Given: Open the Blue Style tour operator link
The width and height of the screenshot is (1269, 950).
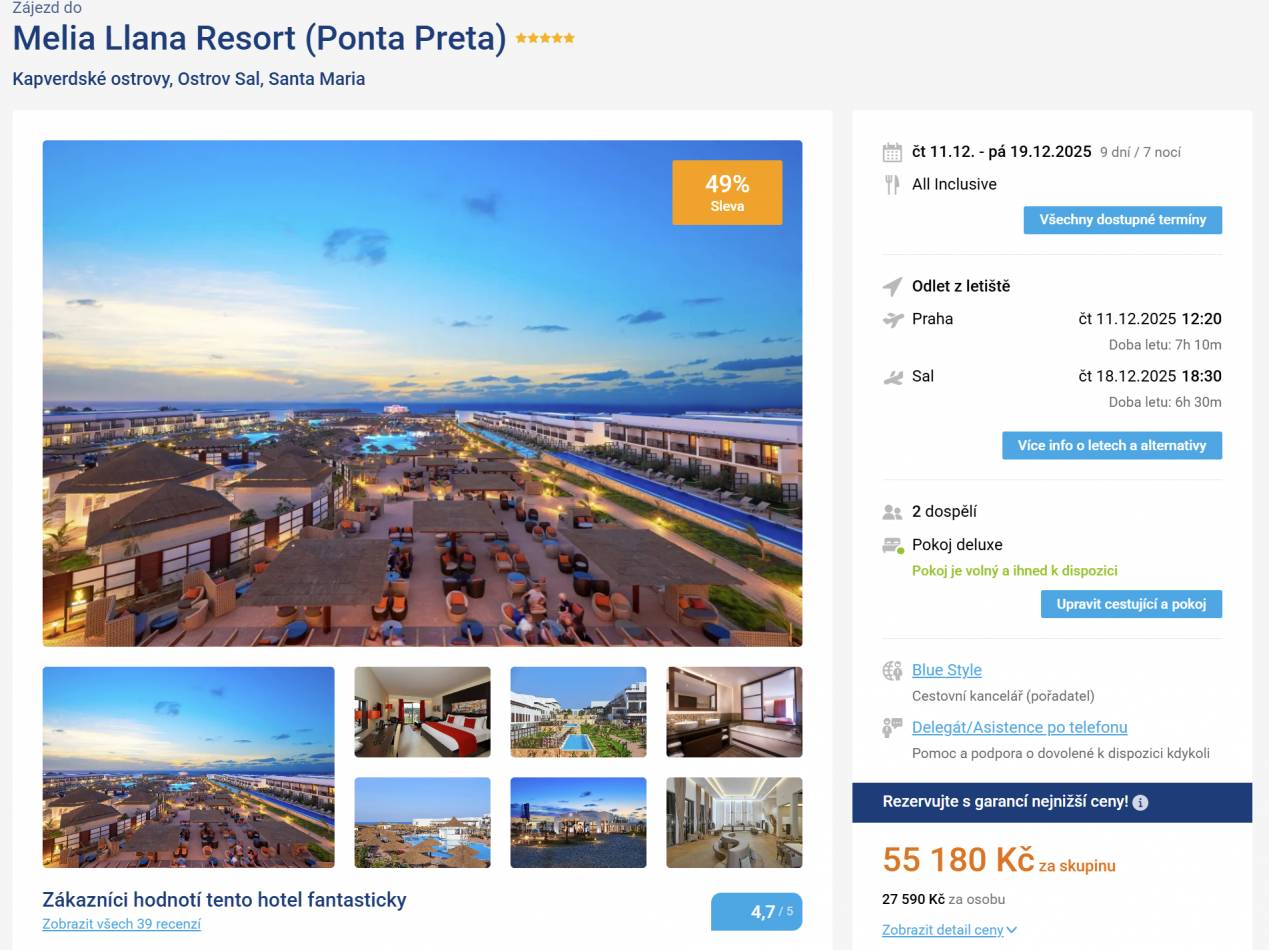Looking at the screenshot, I should (x=946, y=670).
